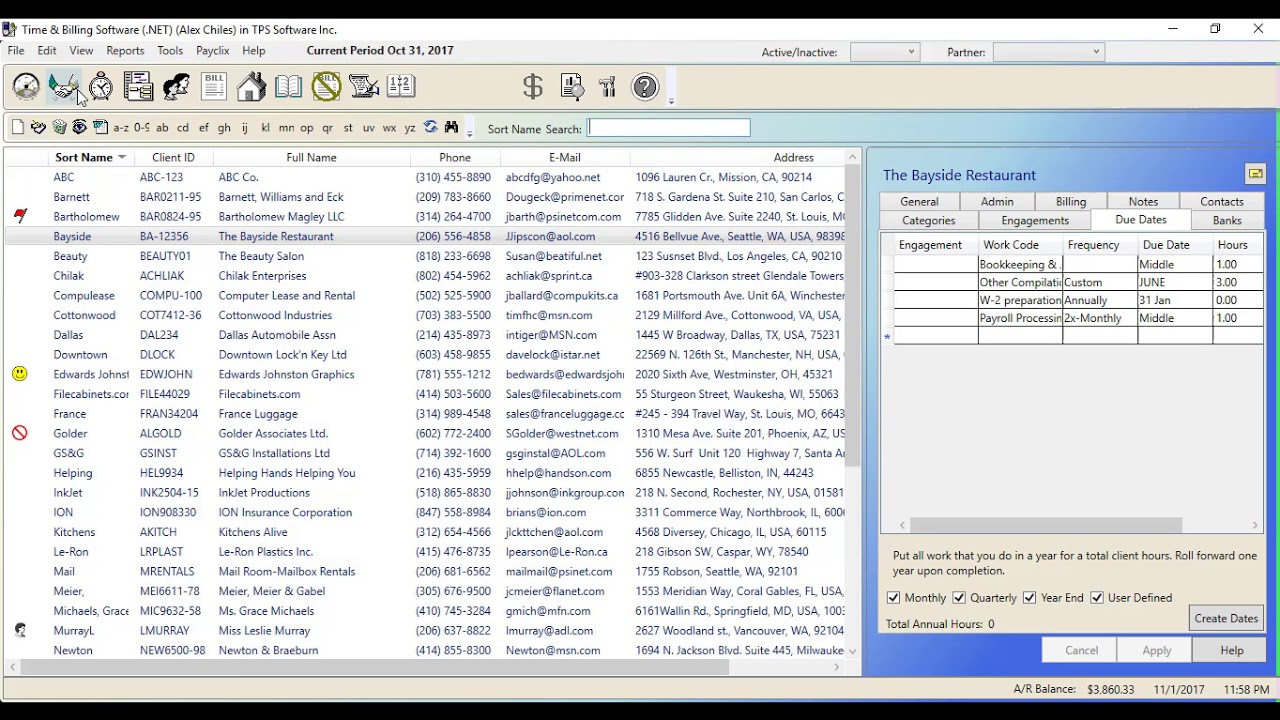Expand main toolbar overflow arrow
Screen dimensions: 1280x720
tap(671, 100)
